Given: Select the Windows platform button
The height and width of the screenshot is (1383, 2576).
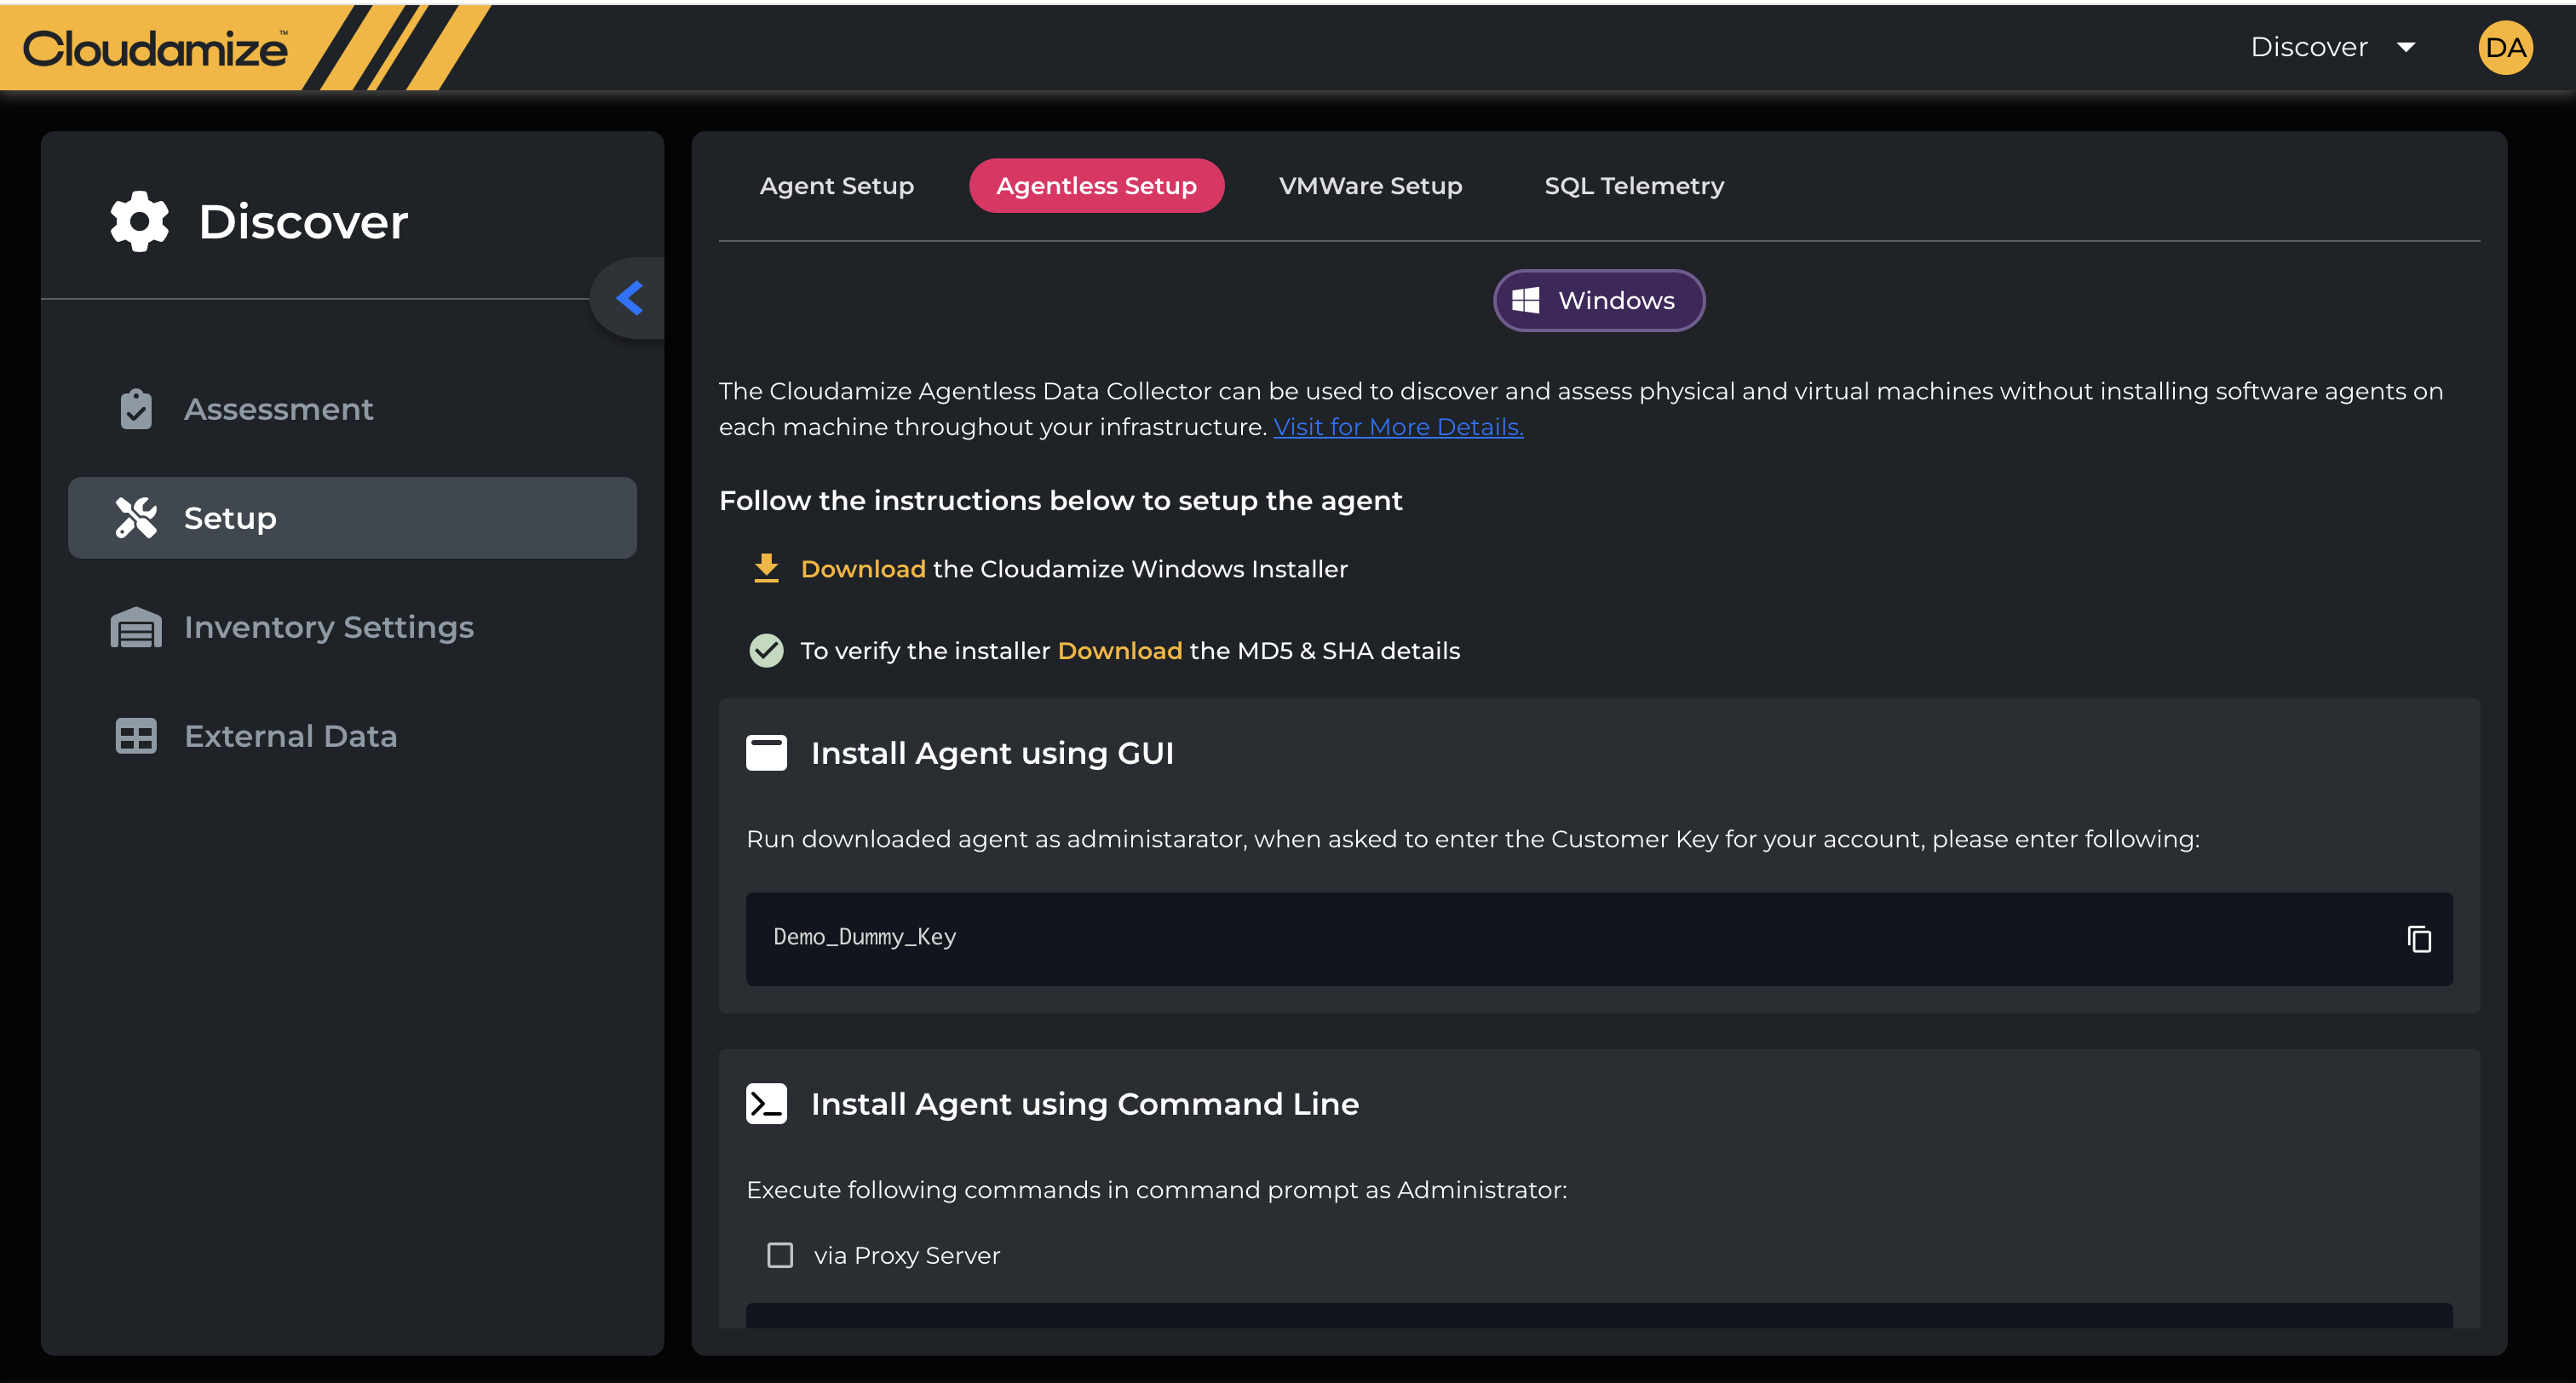Looking at the screenshot, I should (x=1598, y=300).
